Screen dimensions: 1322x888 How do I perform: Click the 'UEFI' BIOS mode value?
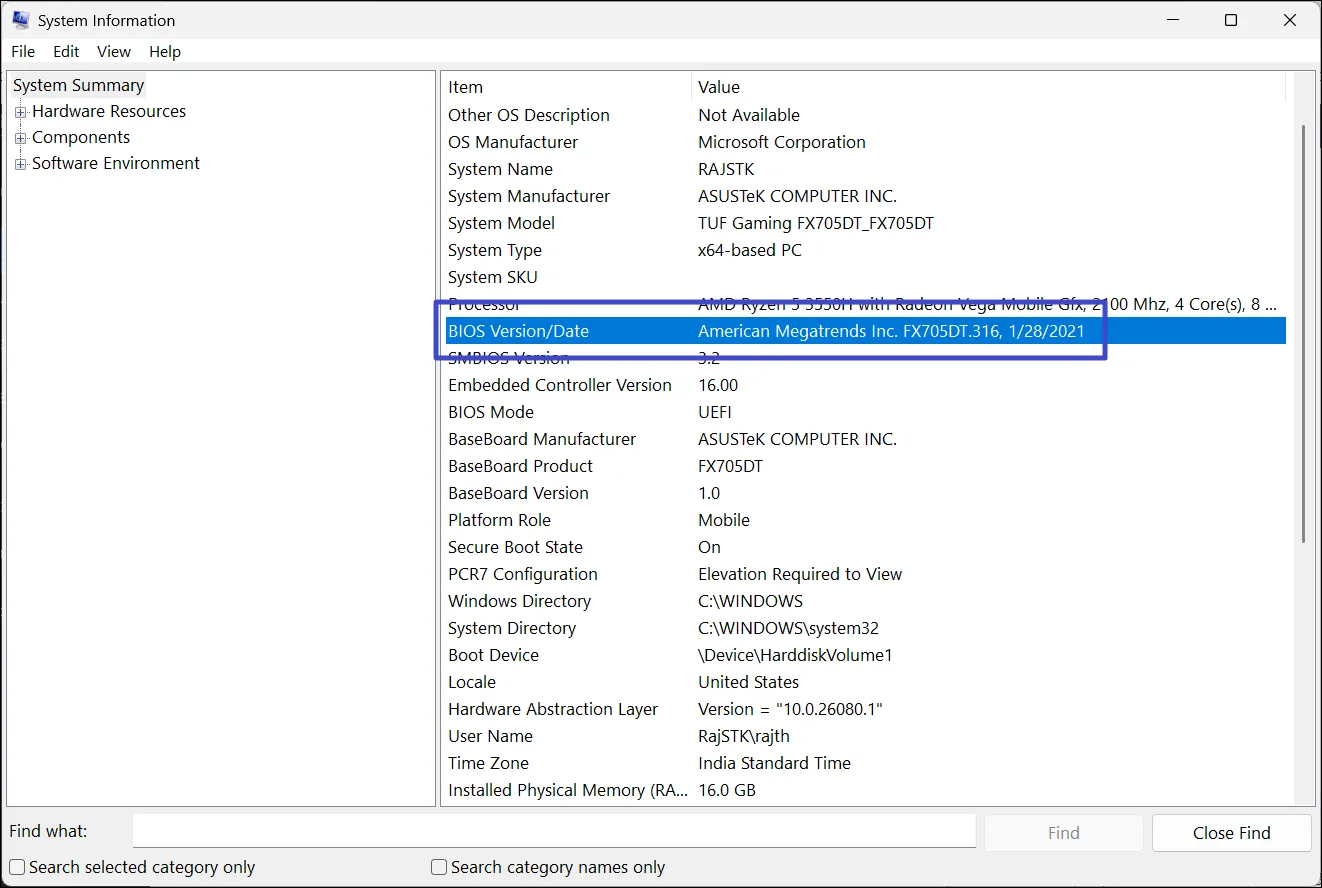coord(716,412)
